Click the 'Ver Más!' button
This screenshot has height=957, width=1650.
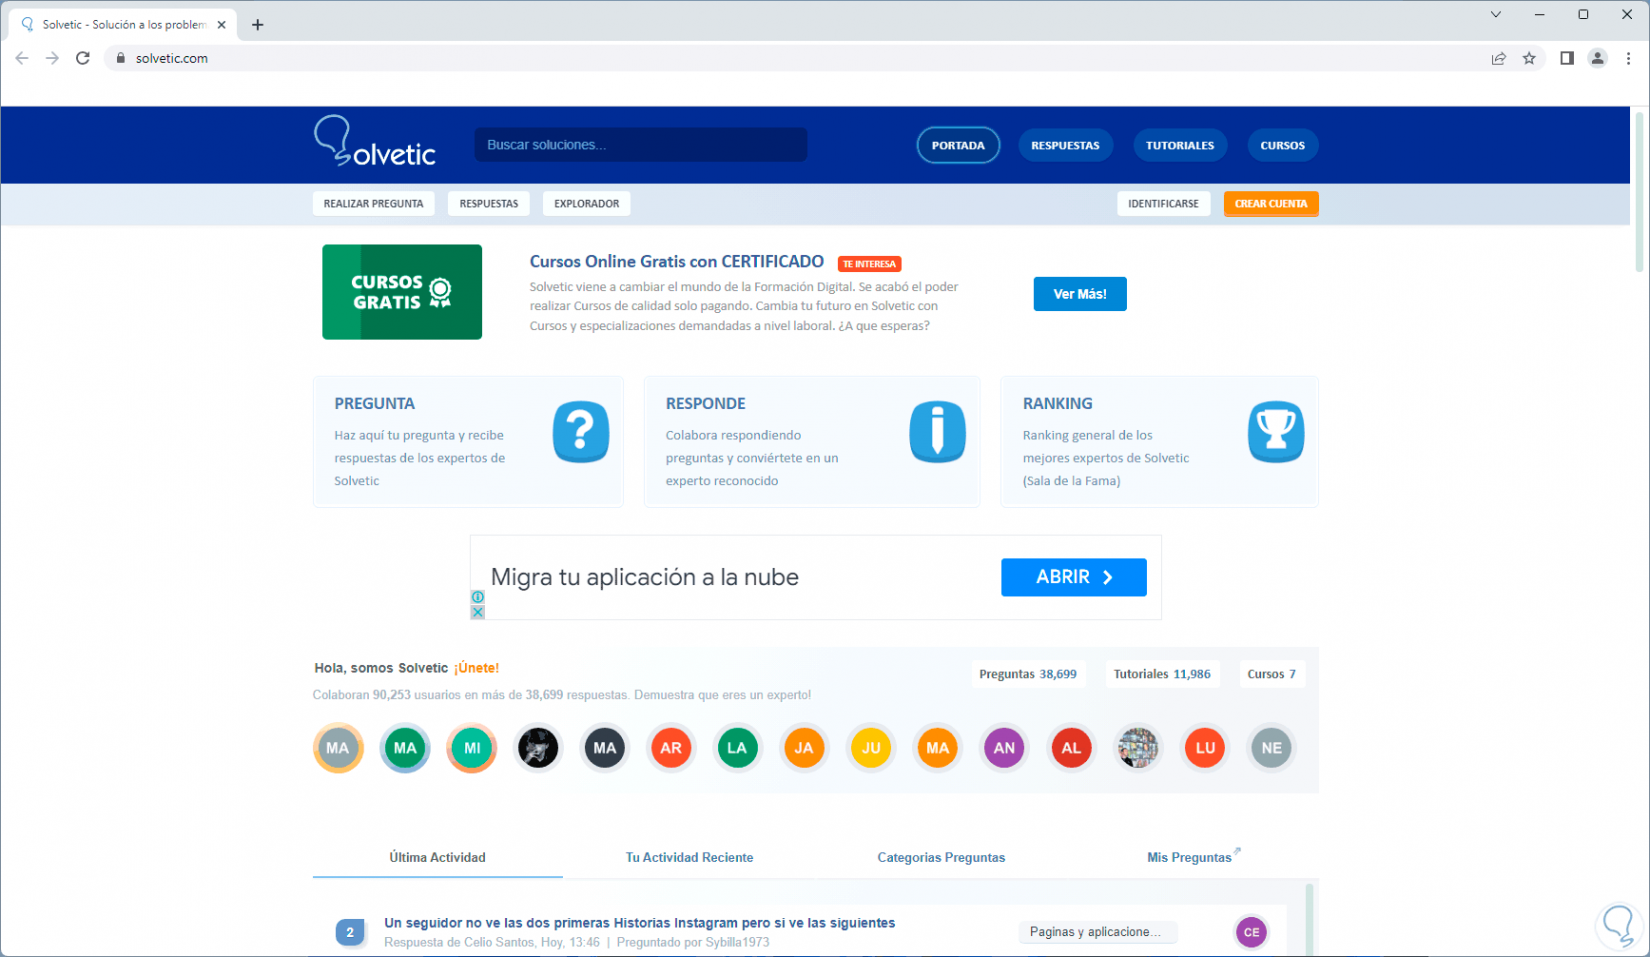(1080, 294)
